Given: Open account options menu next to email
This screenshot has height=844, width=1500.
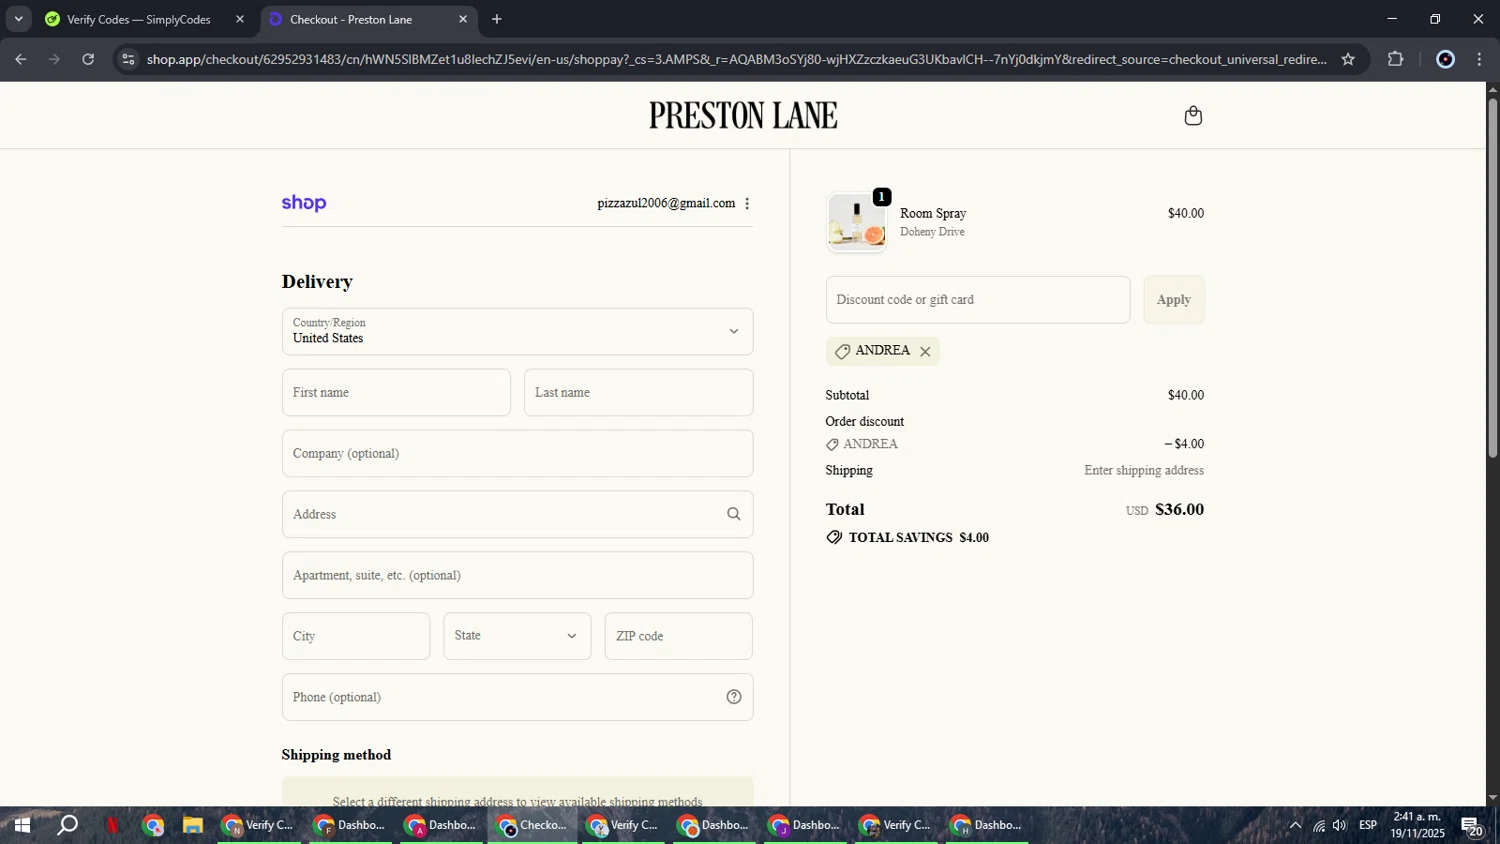Looking at the screenshot, I should (x=747, y=203).
